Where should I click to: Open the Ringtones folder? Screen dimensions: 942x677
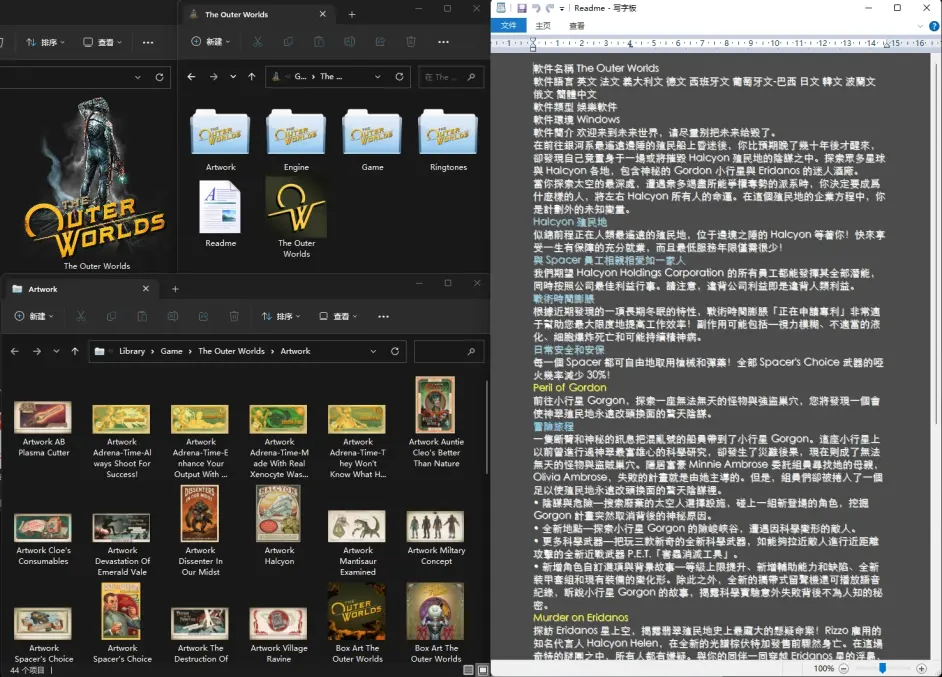[448, 132]
